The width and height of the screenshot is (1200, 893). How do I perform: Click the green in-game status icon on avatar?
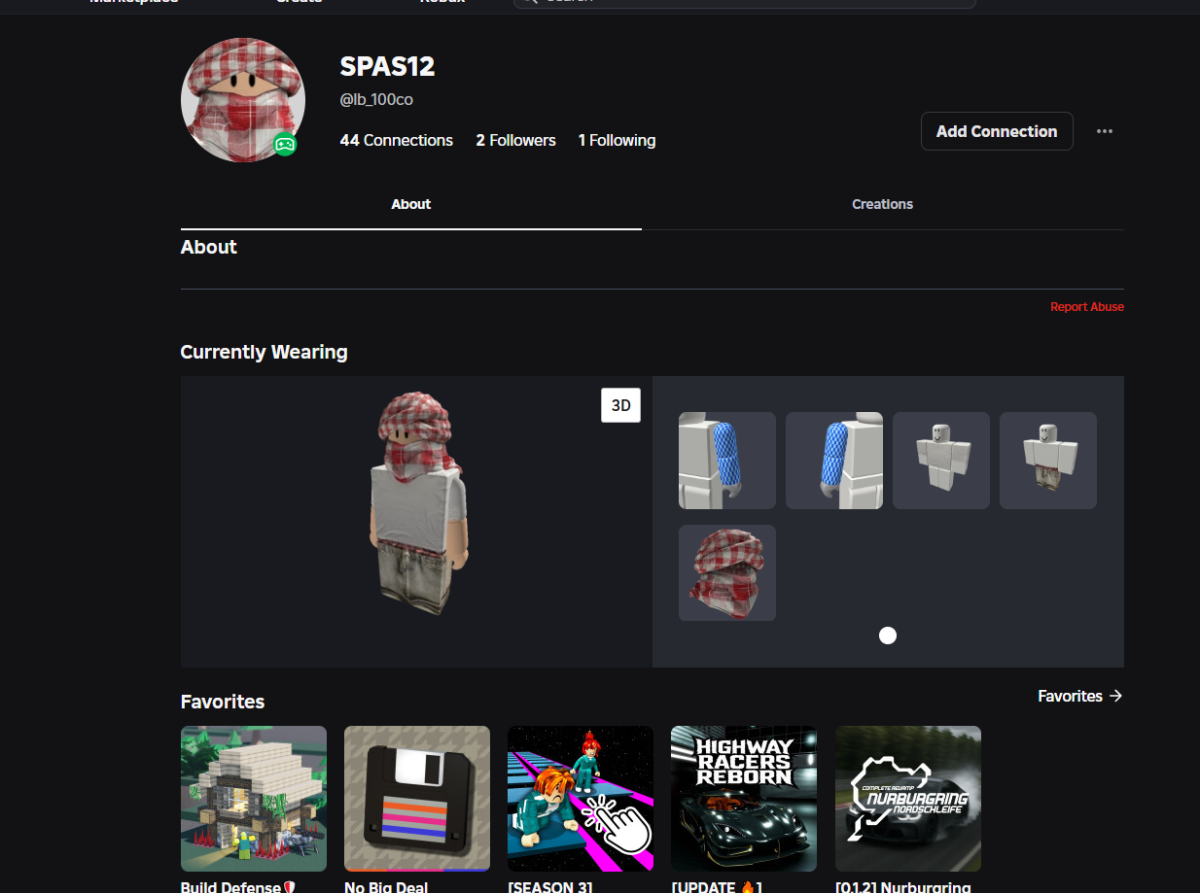285,145
